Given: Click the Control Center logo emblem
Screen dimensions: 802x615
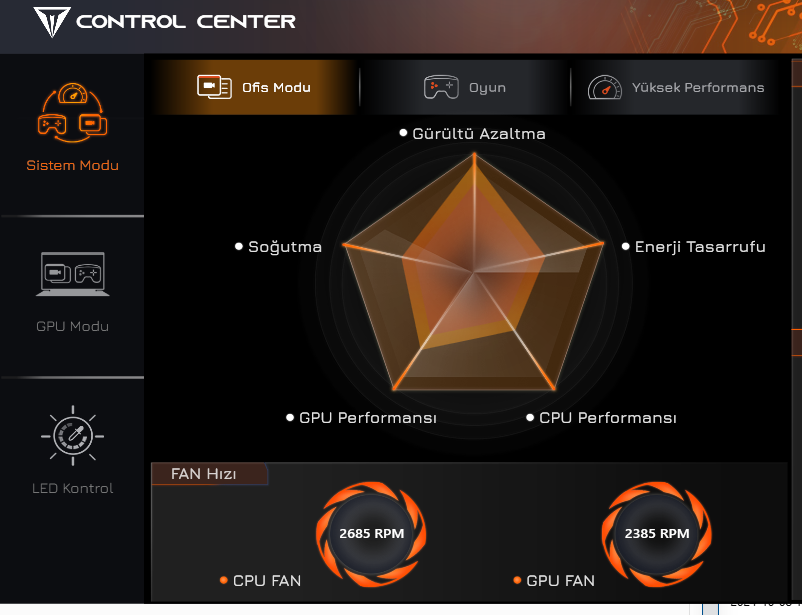Looking at the screenshot, I should pos(52,21).
